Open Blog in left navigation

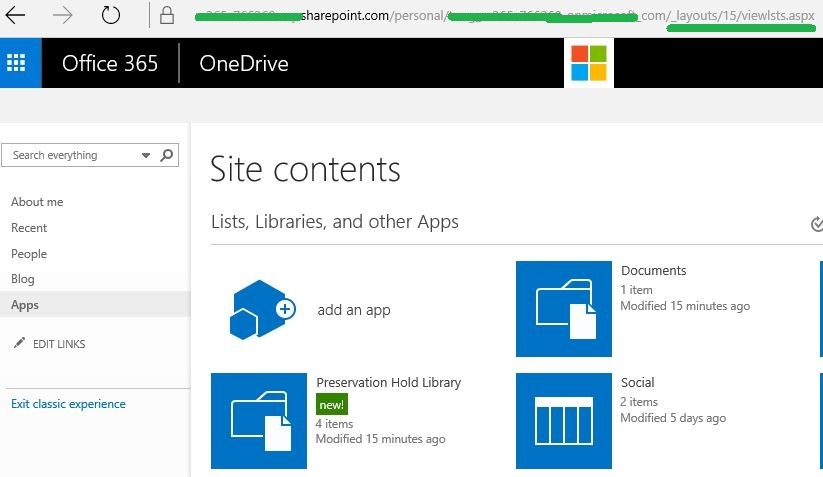[x=23, y=279]
